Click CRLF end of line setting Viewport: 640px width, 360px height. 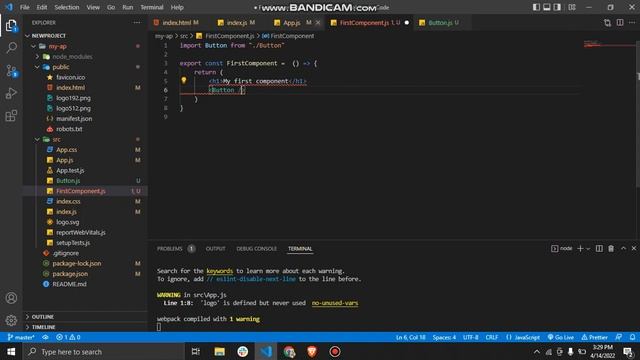point(491,337)
